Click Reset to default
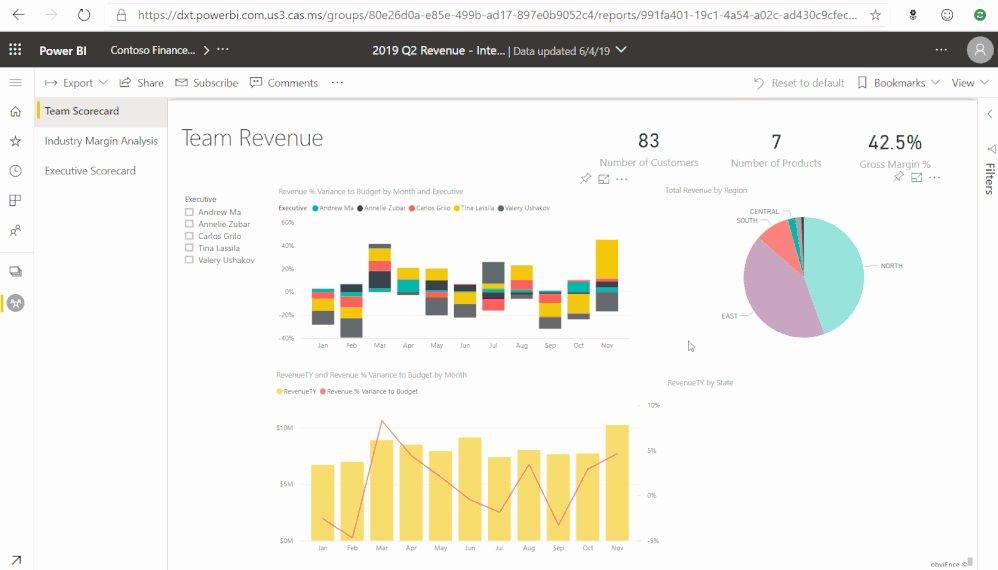The height and width of the screenshot is (570, 998). pos(799,83)
